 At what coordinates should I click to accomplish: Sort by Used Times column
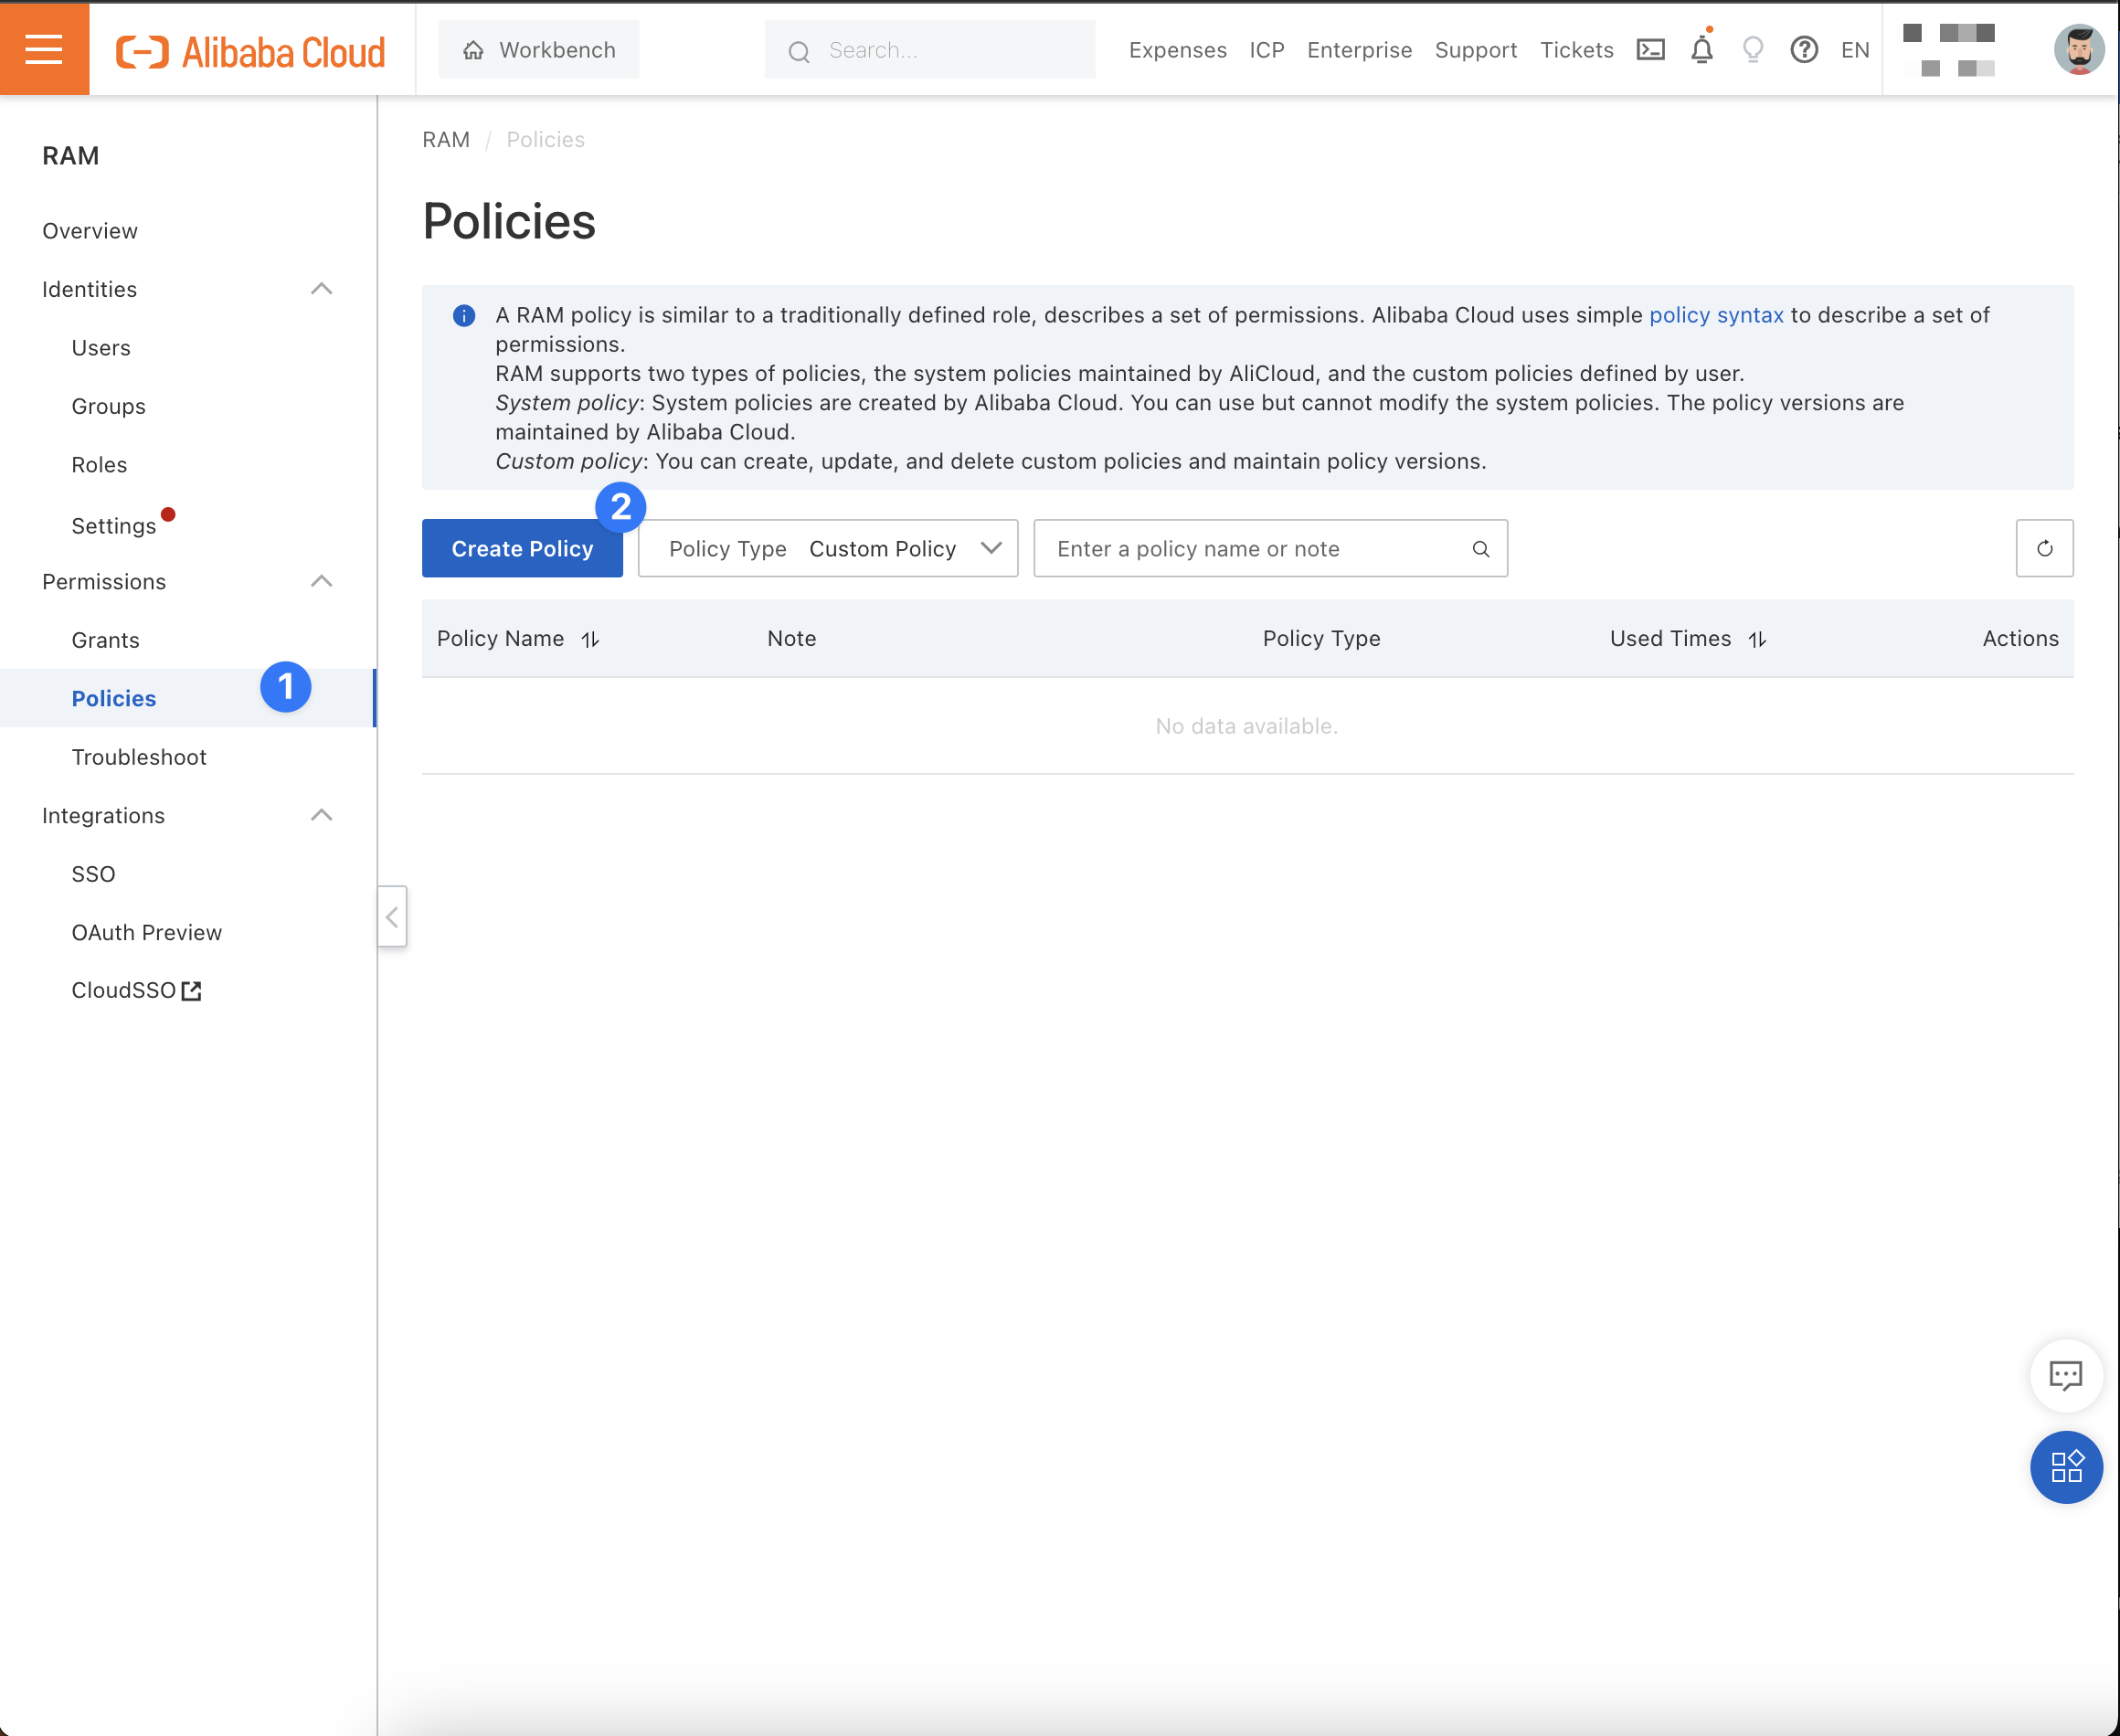tap(1757, 639)
